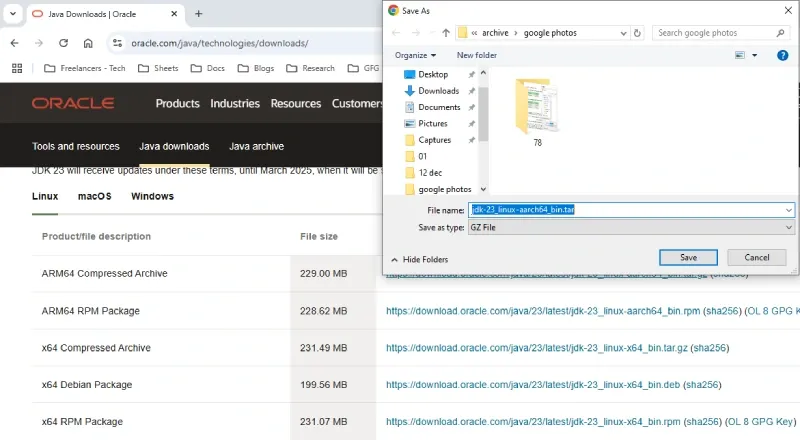The image size is (800, 440).
Task: Open a new Chrome tab
Action: click(198, 14)
